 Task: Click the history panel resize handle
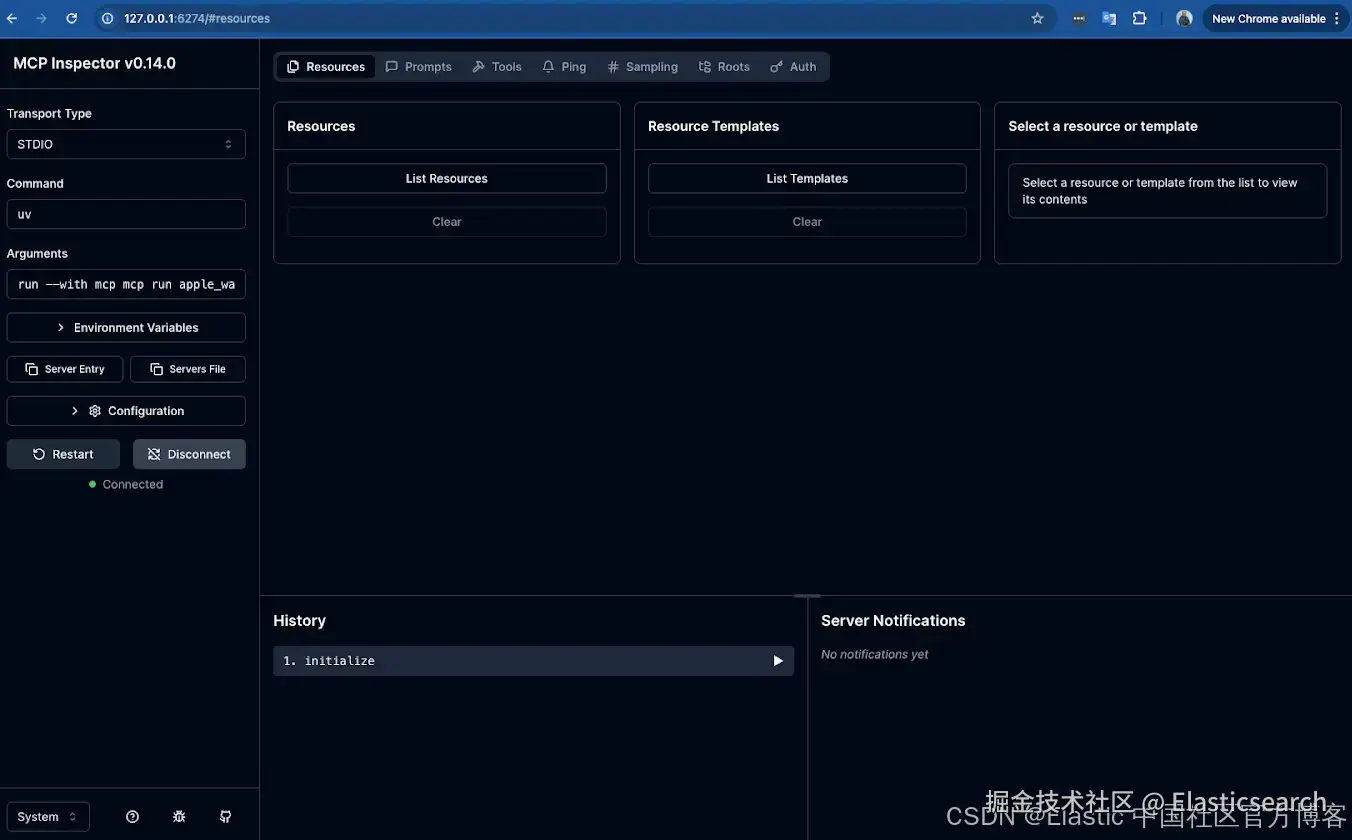click(x=807, y=596)
